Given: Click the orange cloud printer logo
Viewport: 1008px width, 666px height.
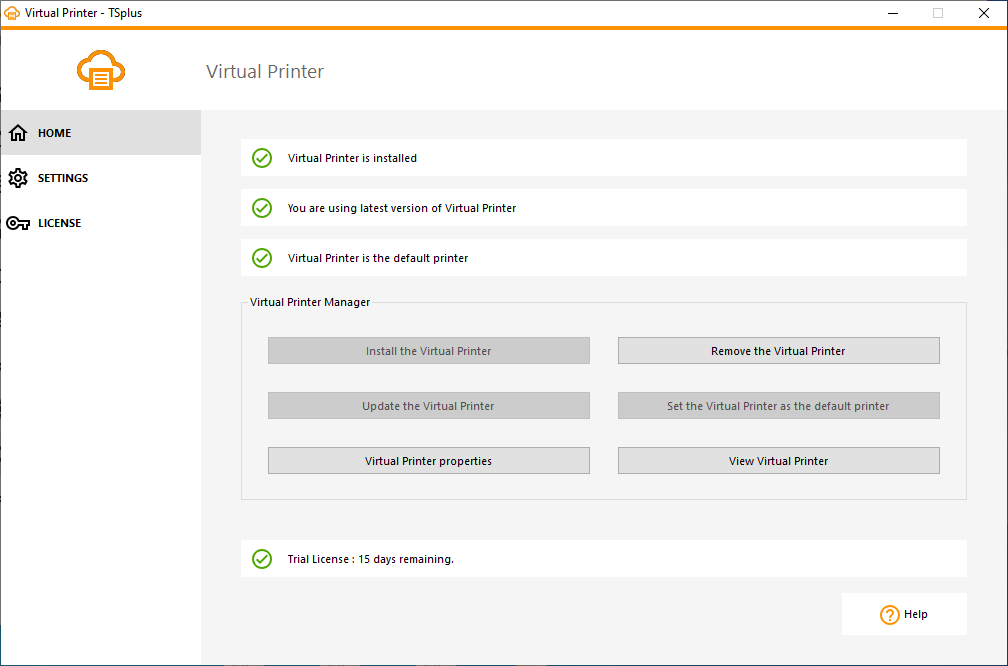Looking at the screenshot, I should click(x=101, y=71).
